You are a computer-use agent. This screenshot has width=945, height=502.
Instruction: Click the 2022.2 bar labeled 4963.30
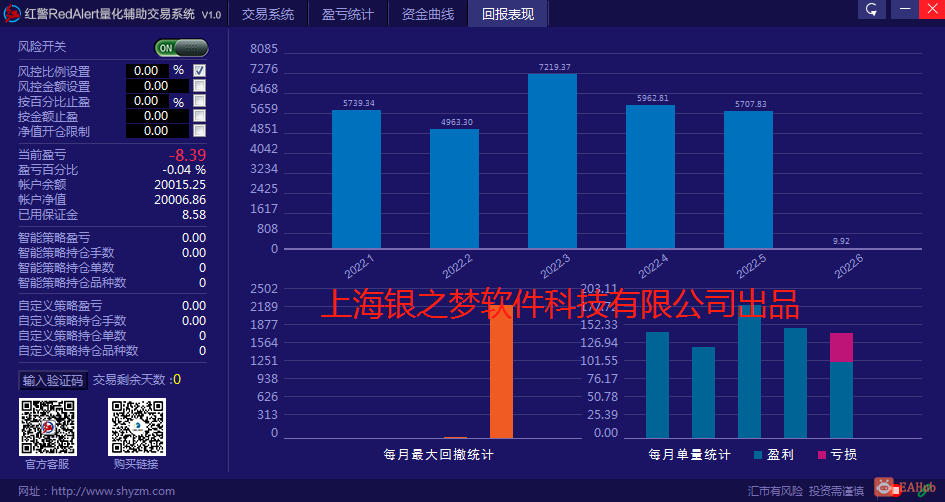coord(454,189)
